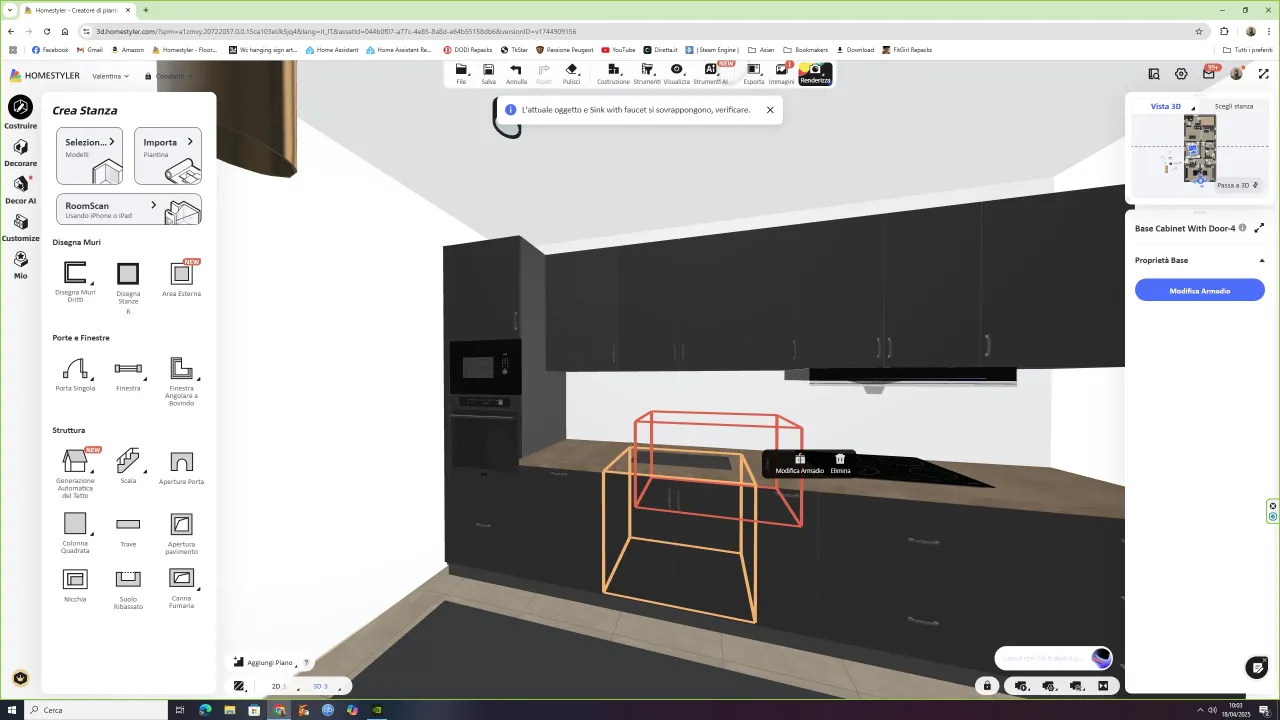The width and height of the screenshot is (1280, 720).
Task: Open the Immagini gallery
Action: pyautogui.click(x=781, y=74)
